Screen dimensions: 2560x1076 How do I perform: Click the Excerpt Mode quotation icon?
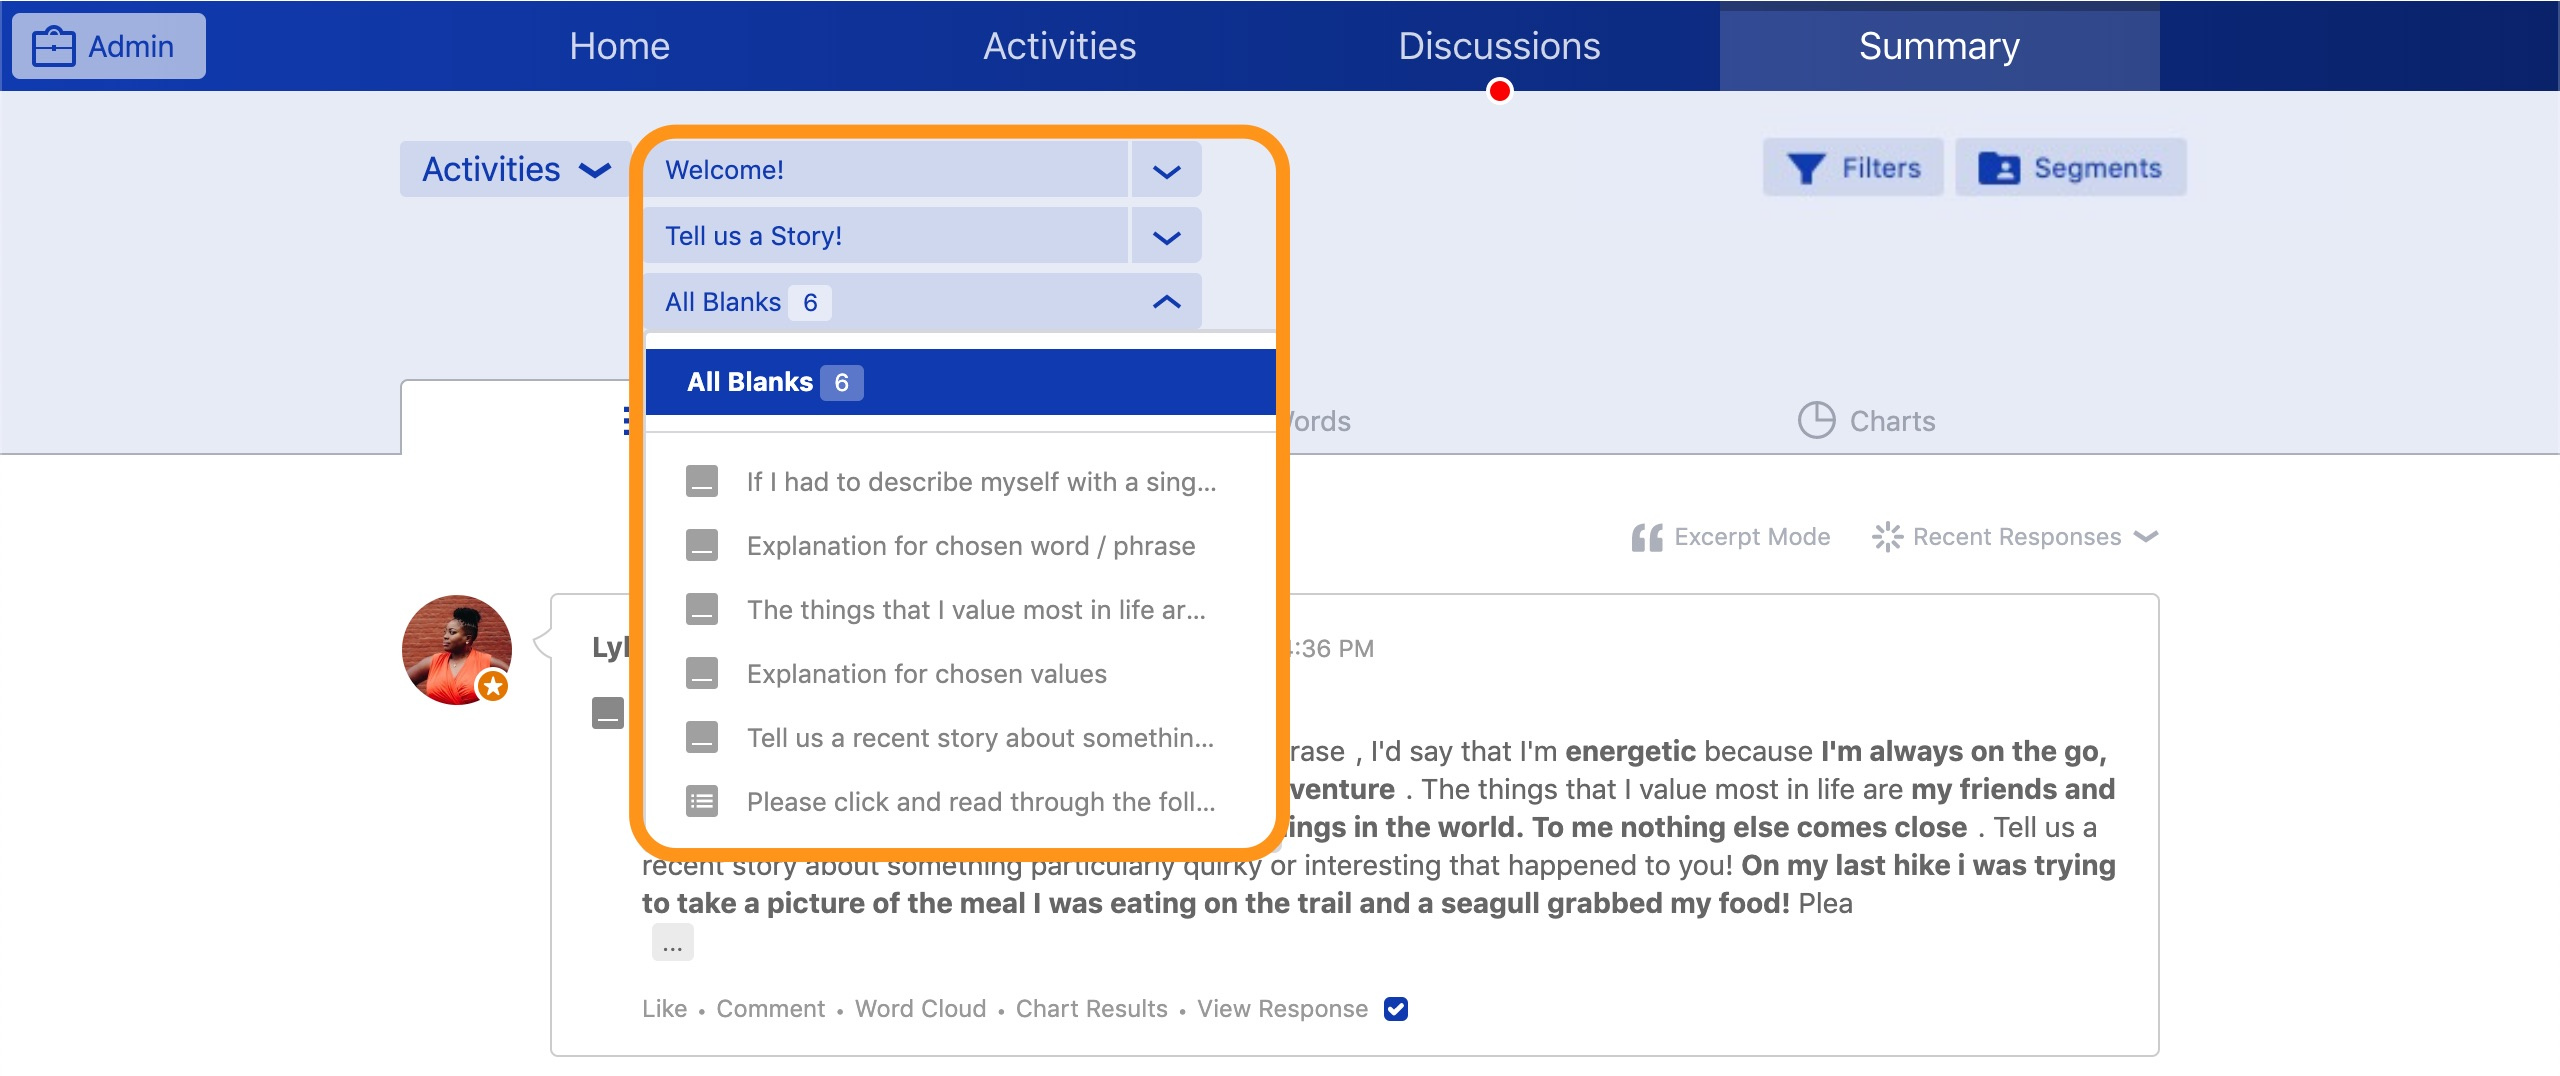(x=1646, y=536)
